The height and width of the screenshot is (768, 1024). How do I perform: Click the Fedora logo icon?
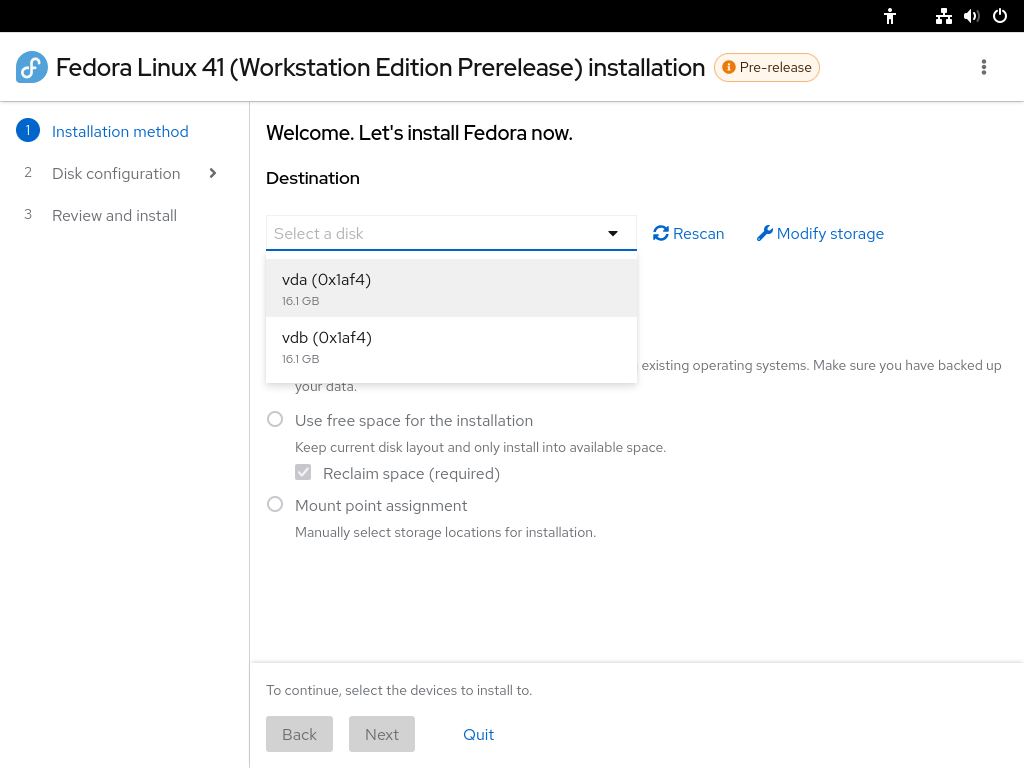pos(31,67)
